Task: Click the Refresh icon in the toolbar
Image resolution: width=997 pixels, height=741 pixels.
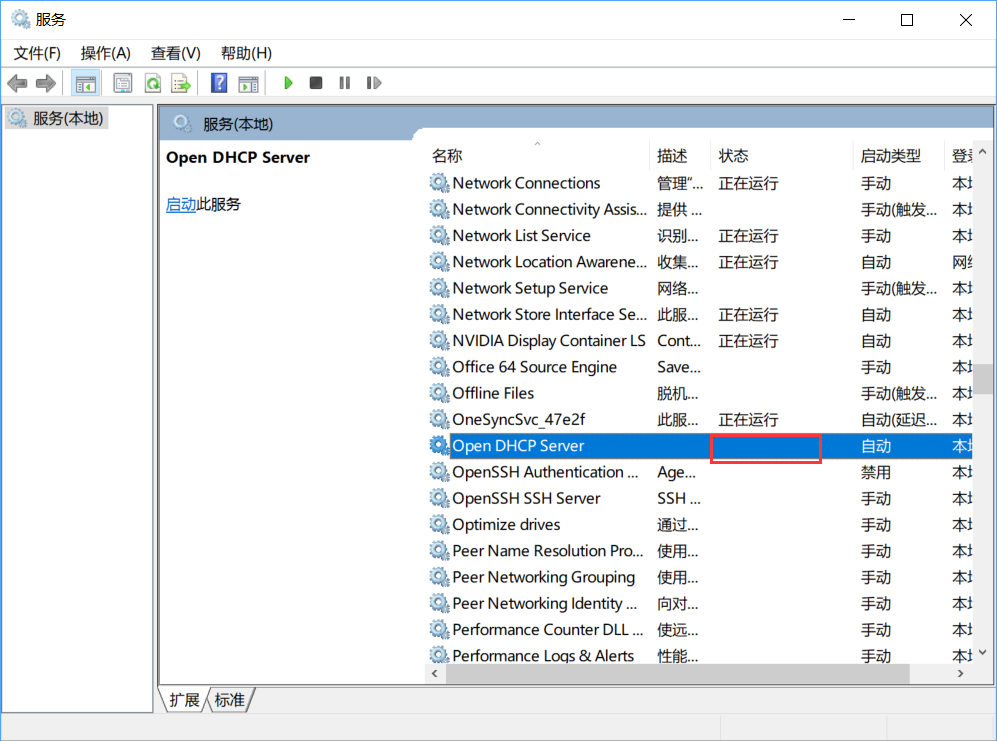Action: [152, 82]
